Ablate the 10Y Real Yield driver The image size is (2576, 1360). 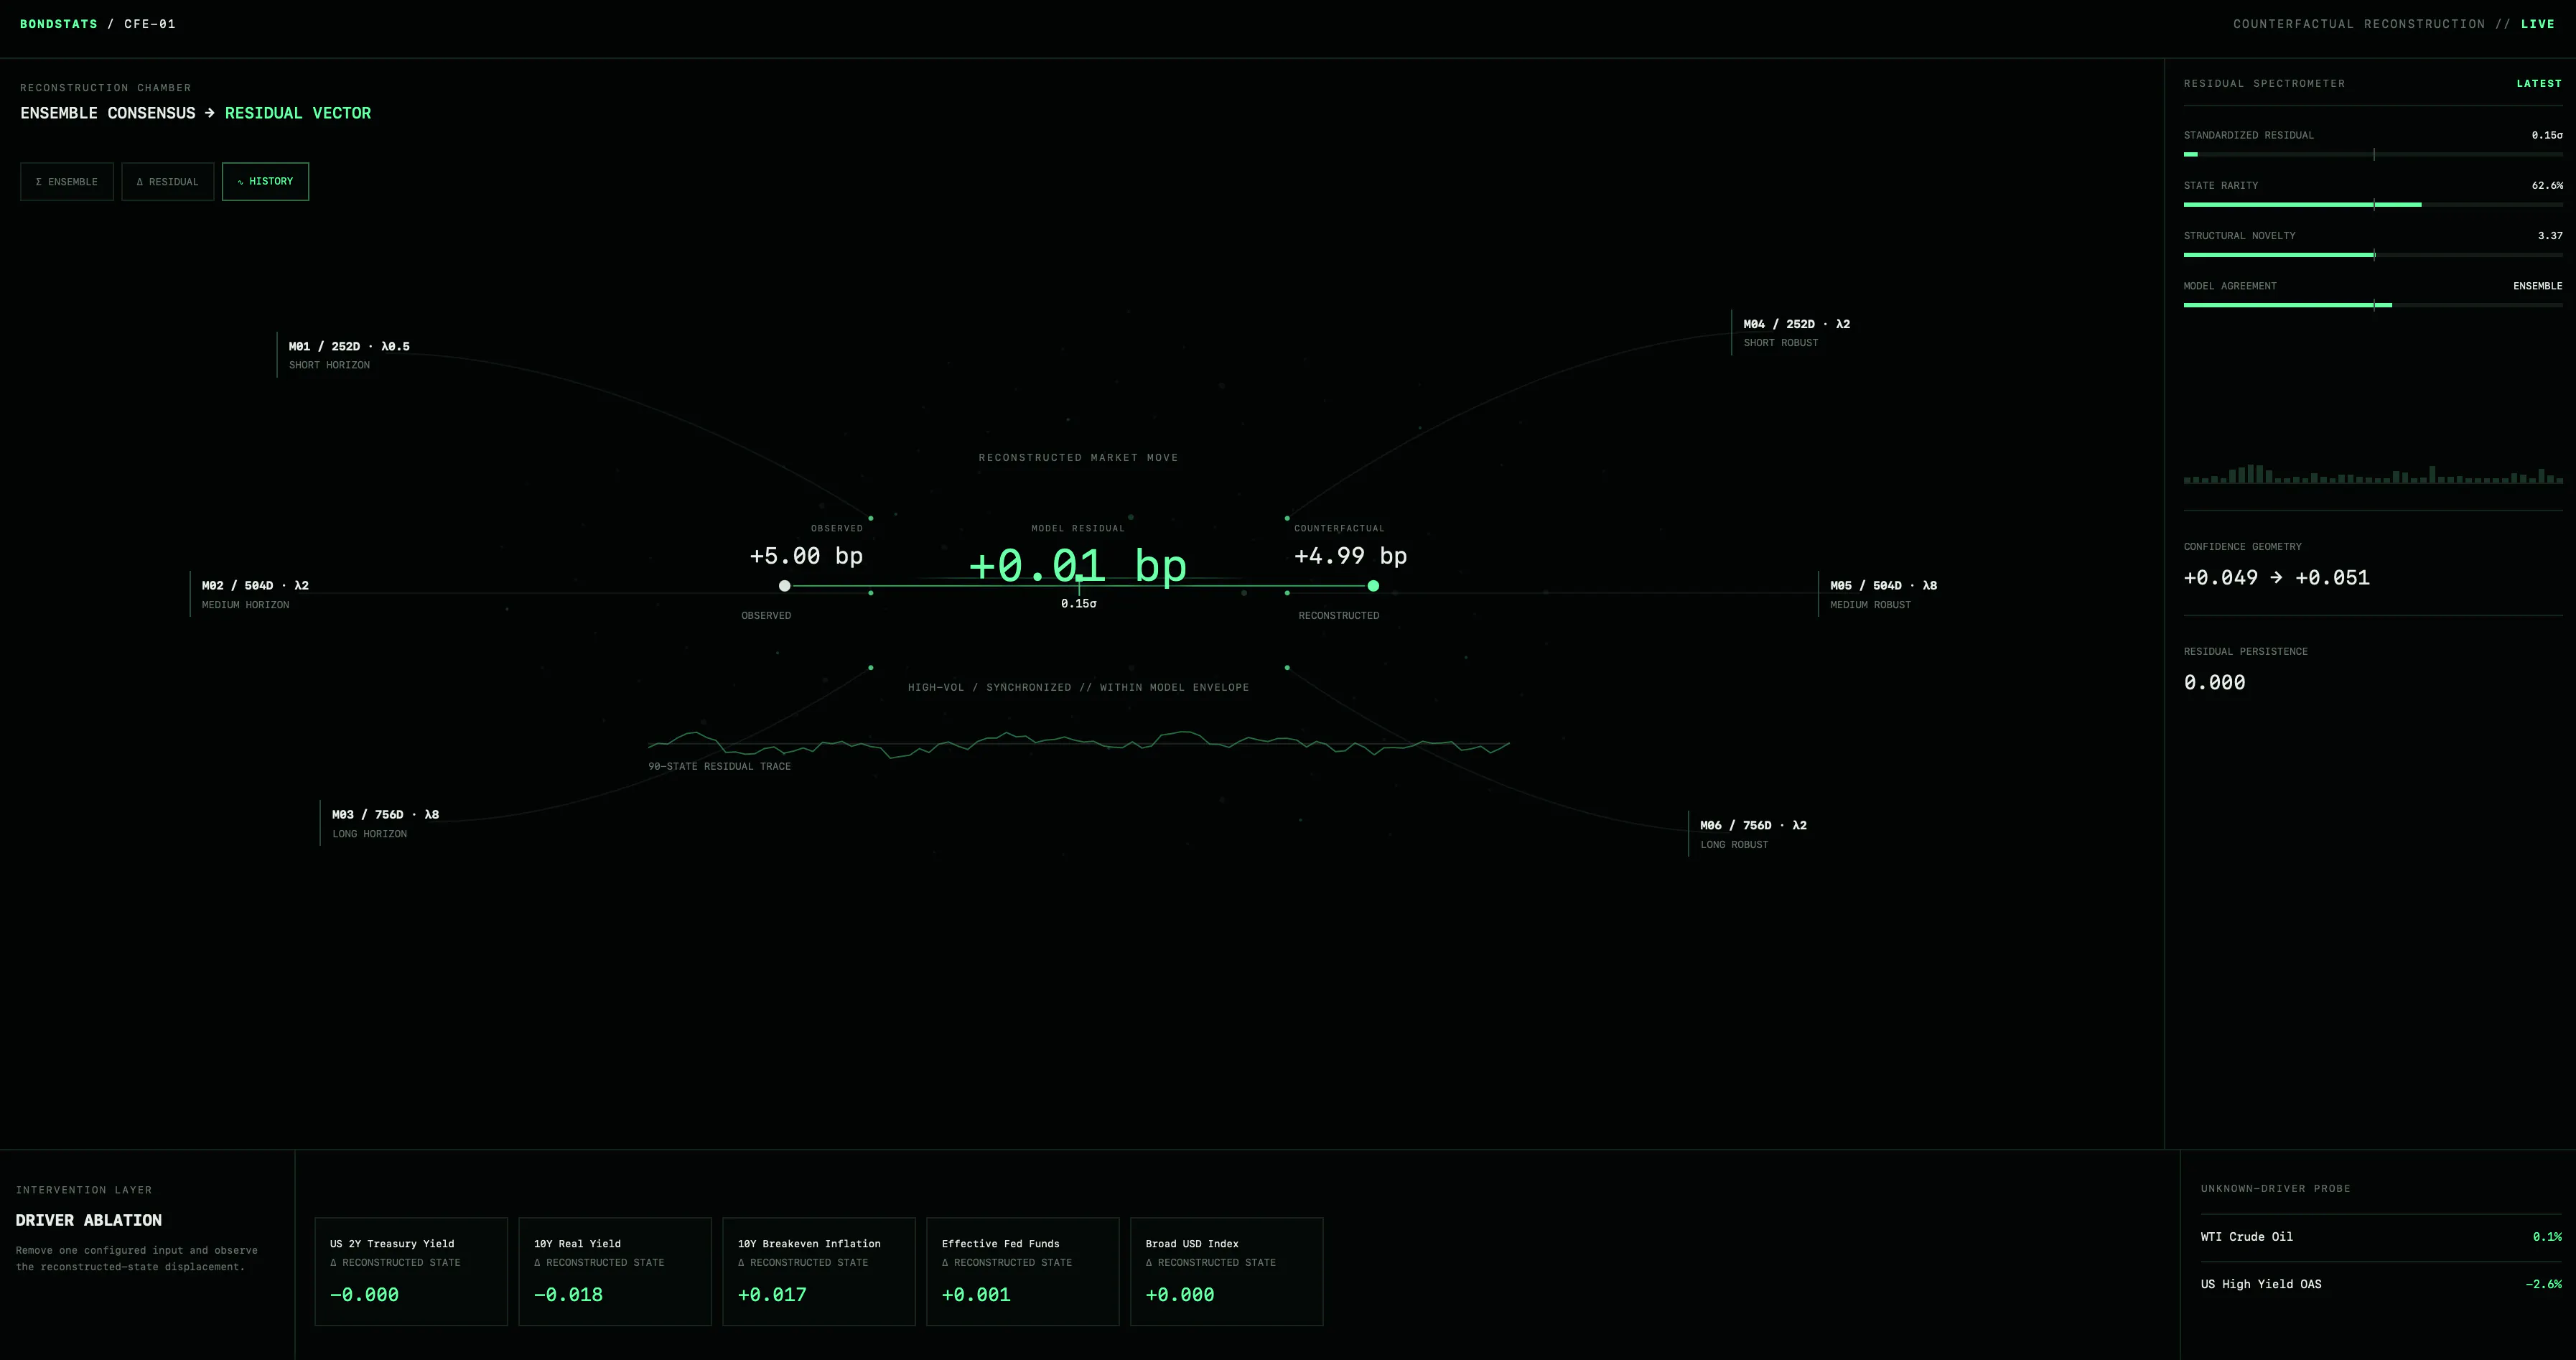pyautogui.click(x=615, y=1271)
